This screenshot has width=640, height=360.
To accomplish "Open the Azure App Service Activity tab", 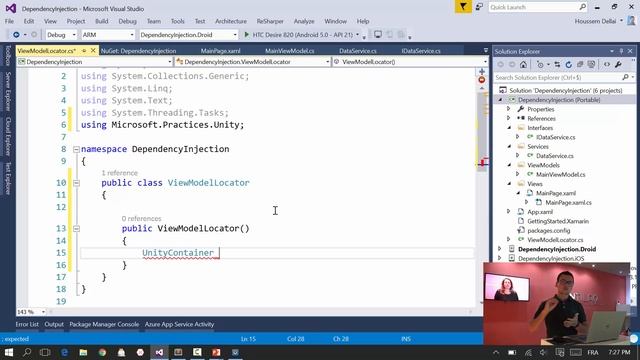I will pyautogui.click(x=180, y=324).
